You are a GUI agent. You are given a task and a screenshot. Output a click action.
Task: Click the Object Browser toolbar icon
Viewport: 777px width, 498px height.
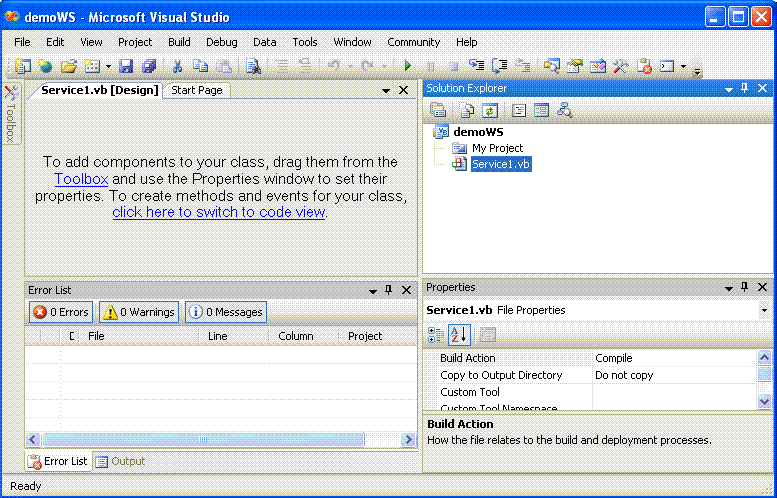(598, 66)
